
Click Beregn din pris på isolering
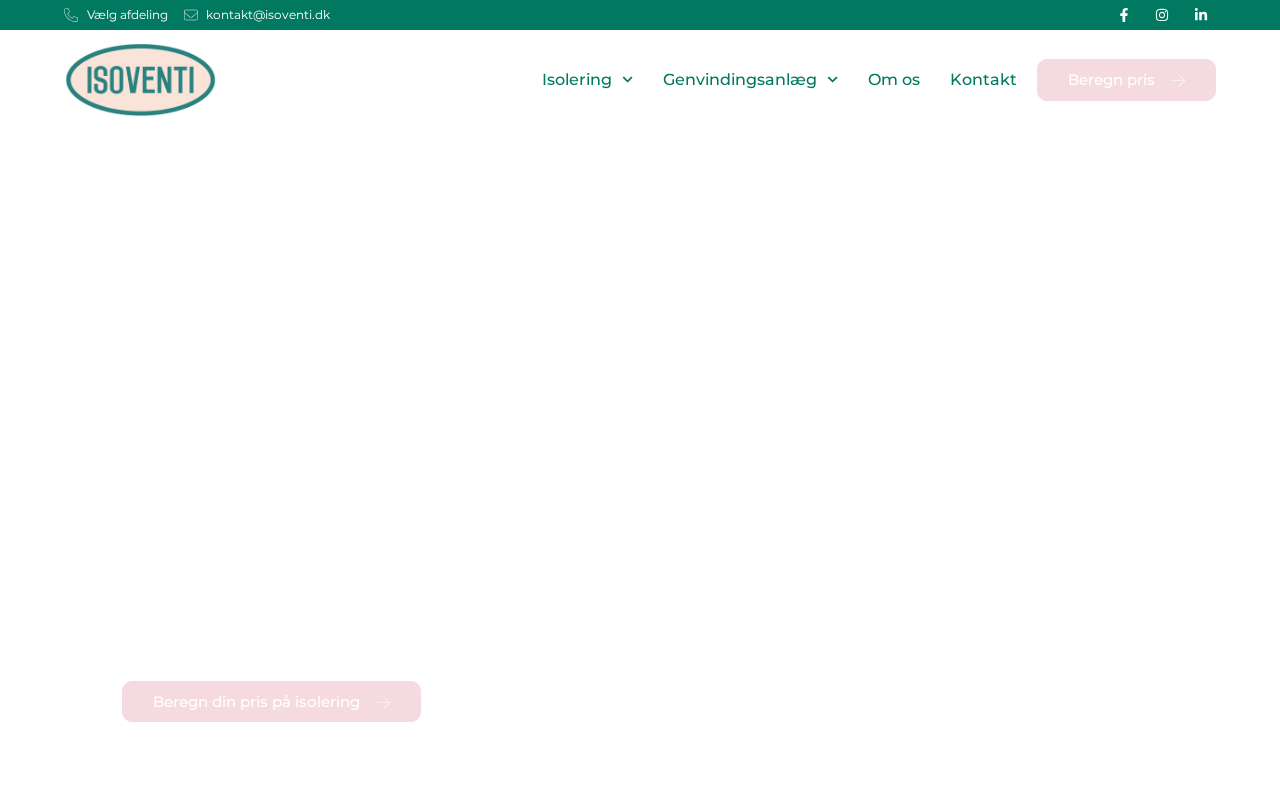pyautogui.click(x=256, y=702)
